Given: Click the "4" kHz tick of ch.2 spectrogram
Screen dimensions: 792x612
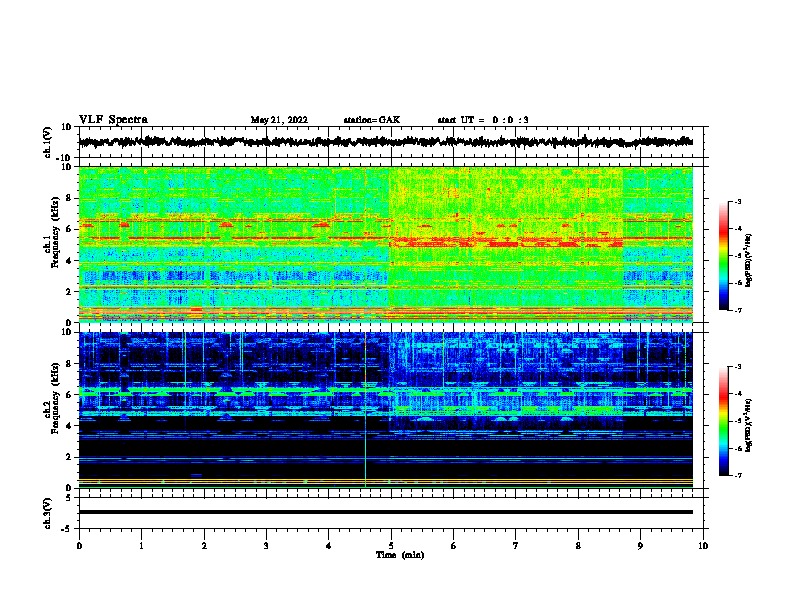Looking at the screenshot, I should [69, 426].
